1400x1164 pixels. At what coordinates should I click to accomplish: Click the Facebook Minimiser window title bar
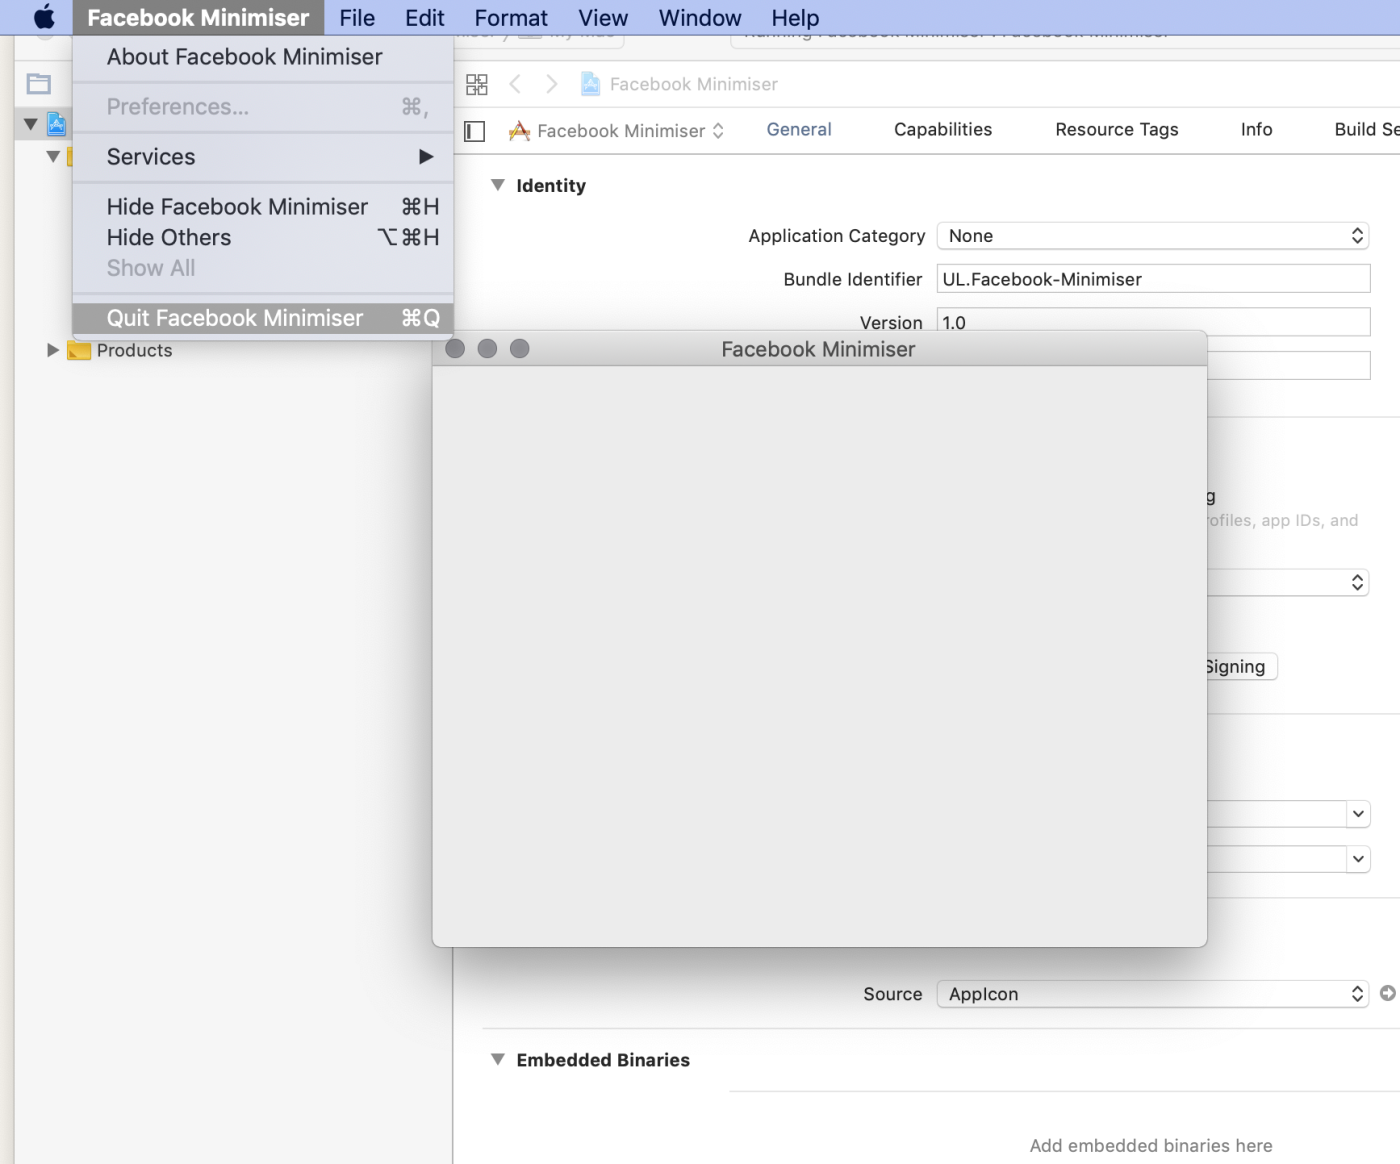819,349
